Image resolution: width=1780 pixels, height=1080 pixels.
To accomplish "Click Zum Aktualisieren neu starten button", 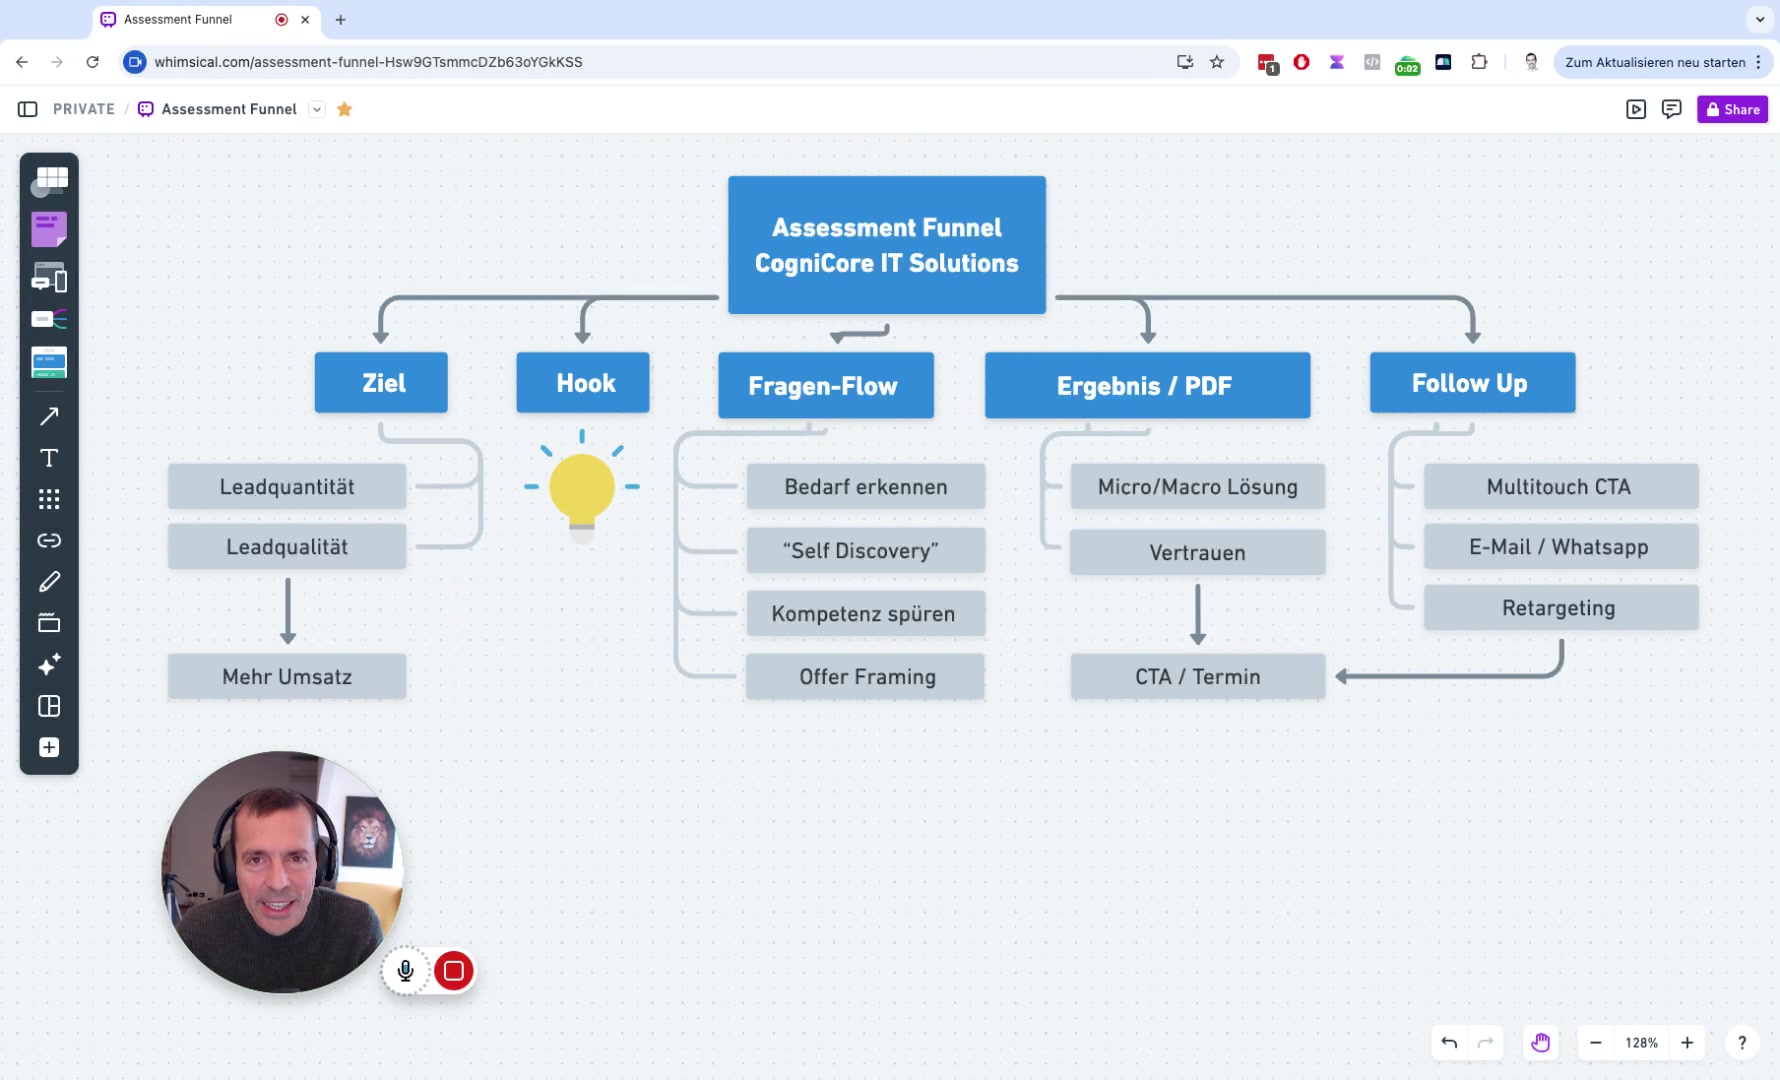I will pyautogui.click(x=1654, y=62).
